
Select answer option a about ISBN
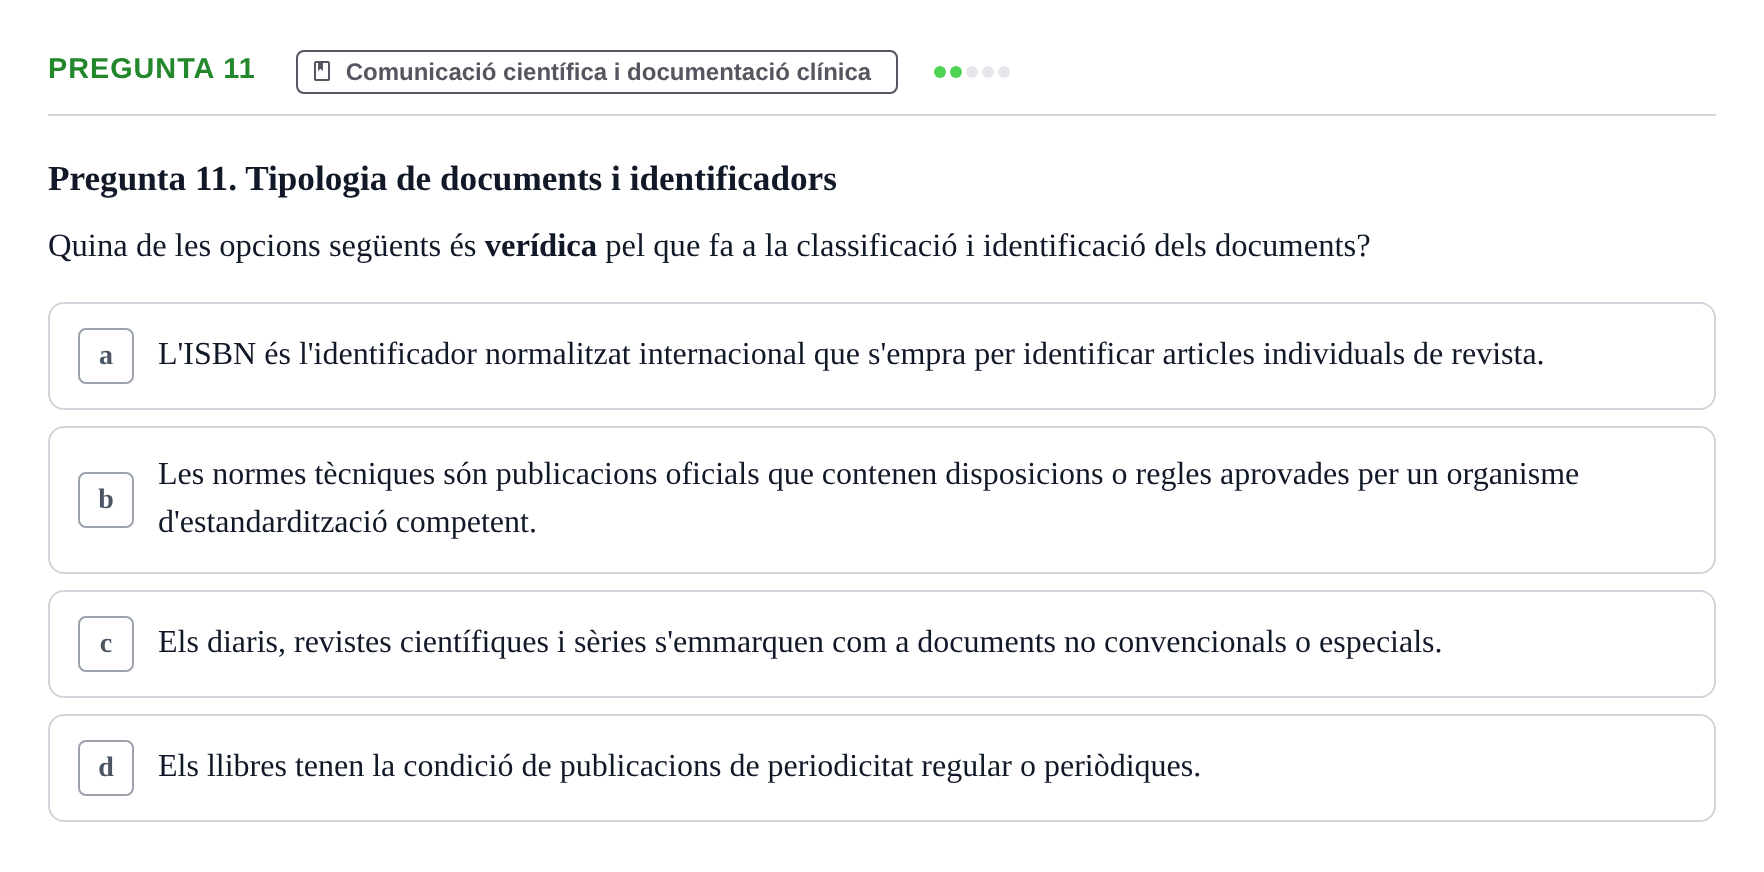coord(882,356)
